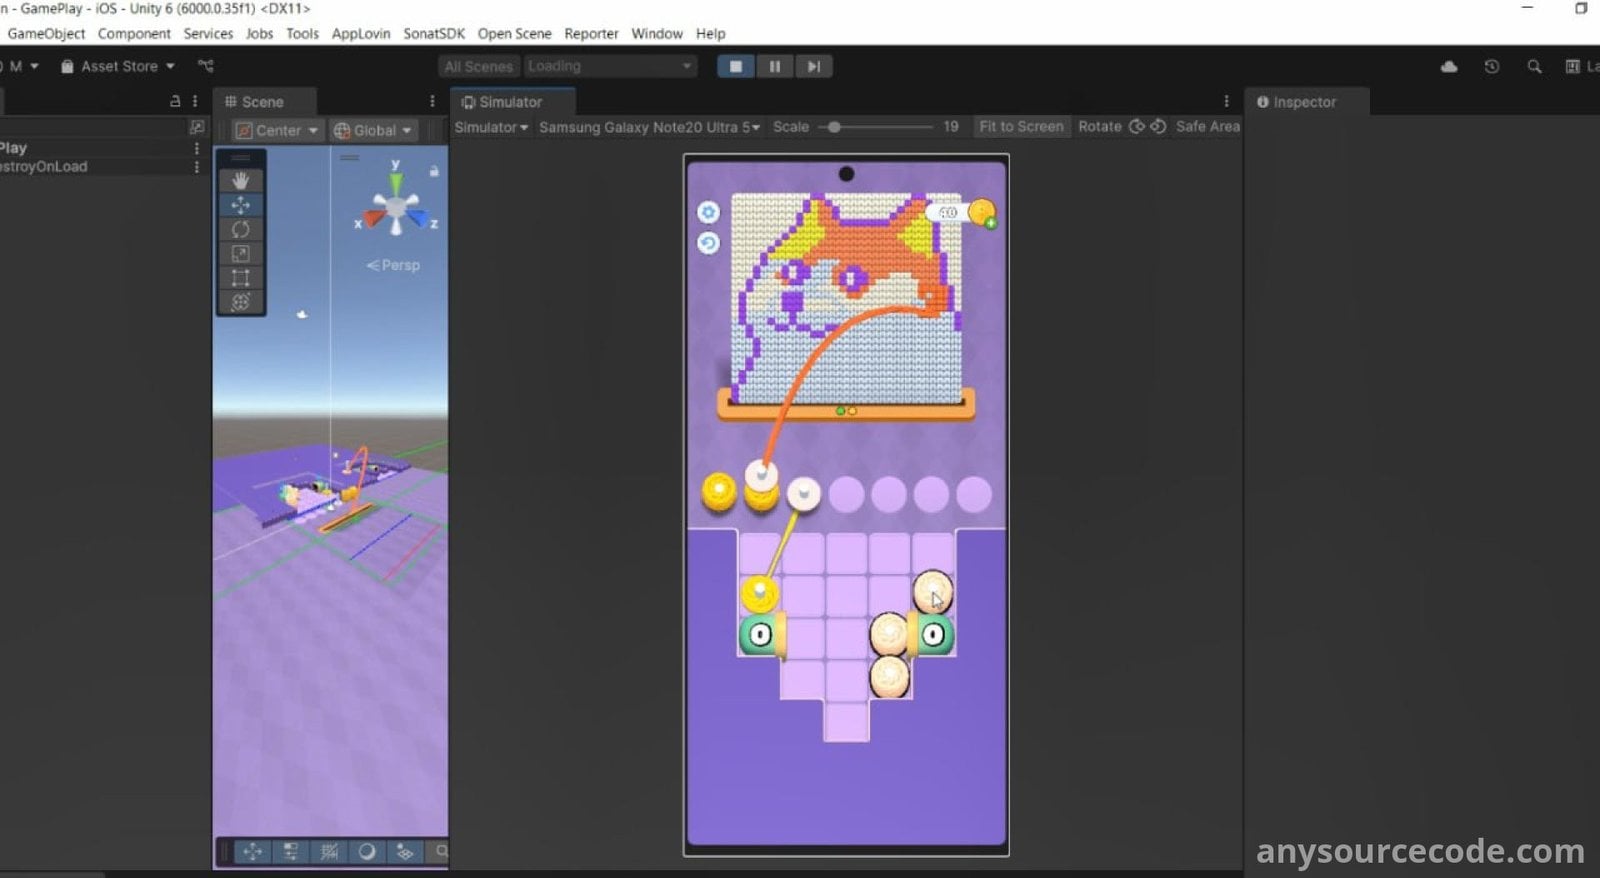Viewport: 1600px width, 878px height.
Task: Open the SonatSDK menu
Action: pyautogui.click(x=433, y=33)
